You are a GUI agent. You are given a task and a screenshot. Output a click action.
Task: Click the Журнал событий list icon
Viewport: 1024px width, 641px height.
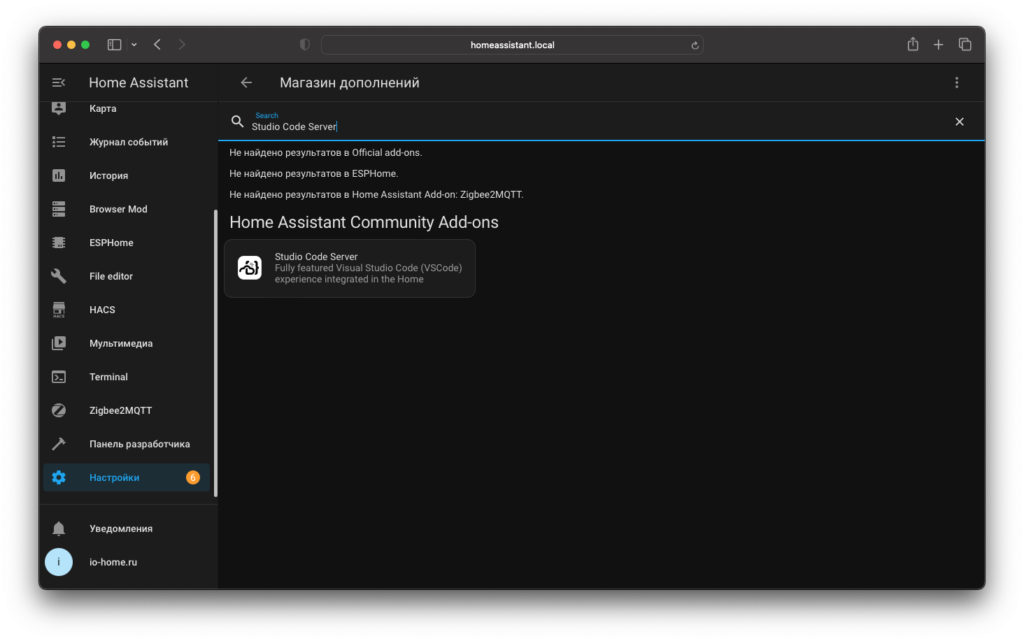pyautogui.click(x=58, y=142)
